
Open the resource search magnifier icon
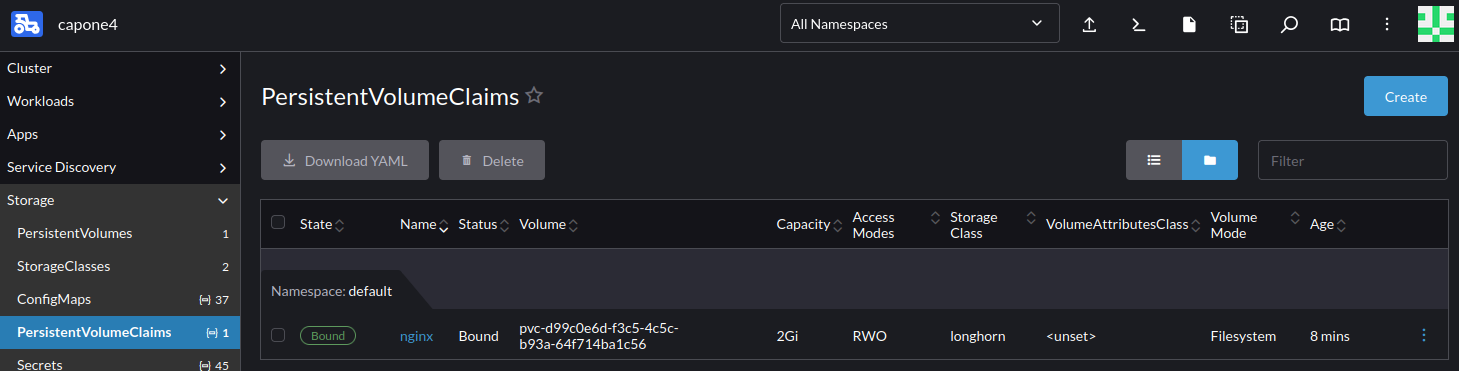point(1289,25)
